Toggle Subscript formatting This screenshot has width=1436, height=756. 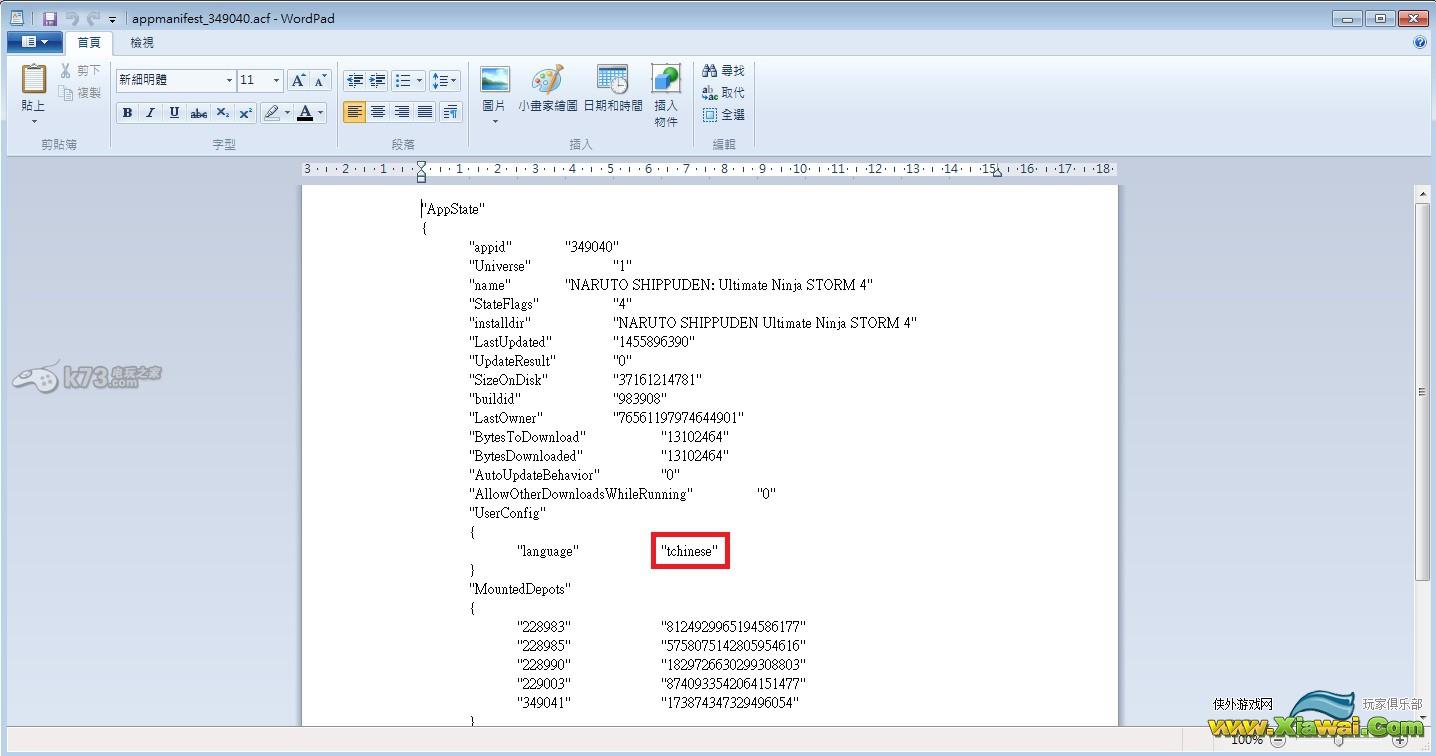tap(222, 113)
